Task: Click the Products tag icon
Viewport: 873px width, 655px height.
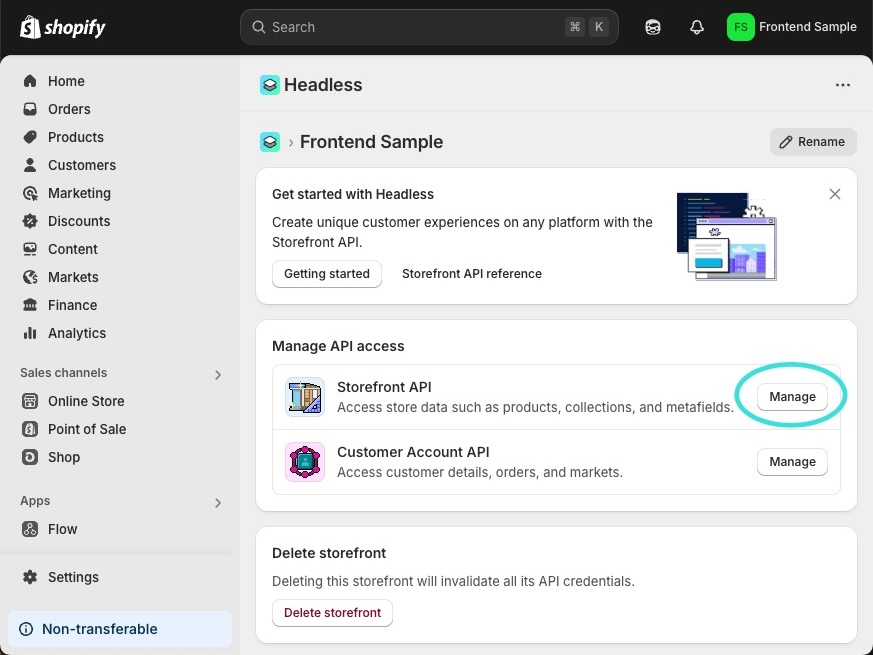Action: coord(30,136)
